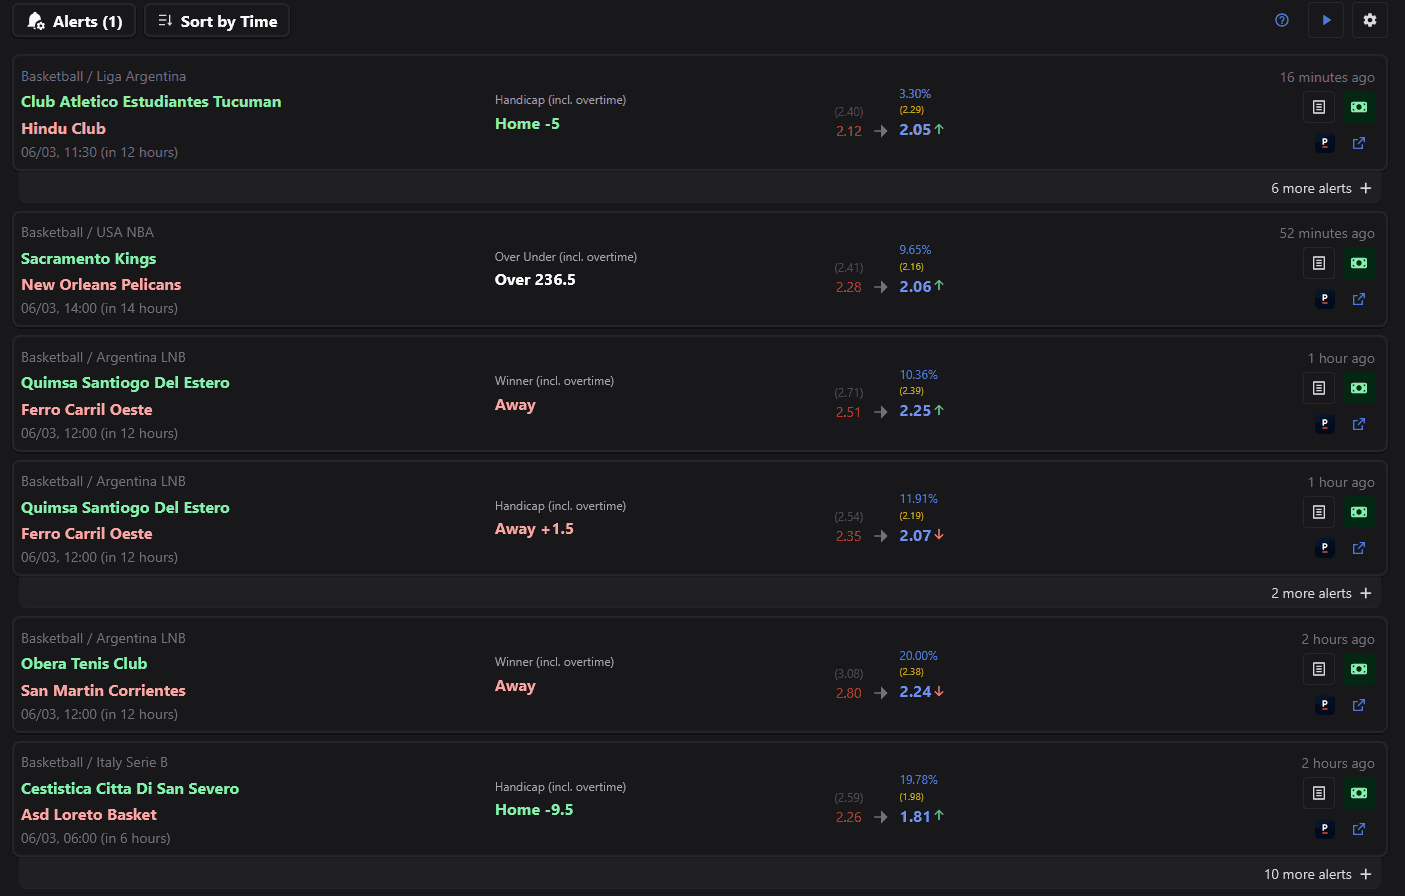Open the Alerts (1) button

click(75, 21)
